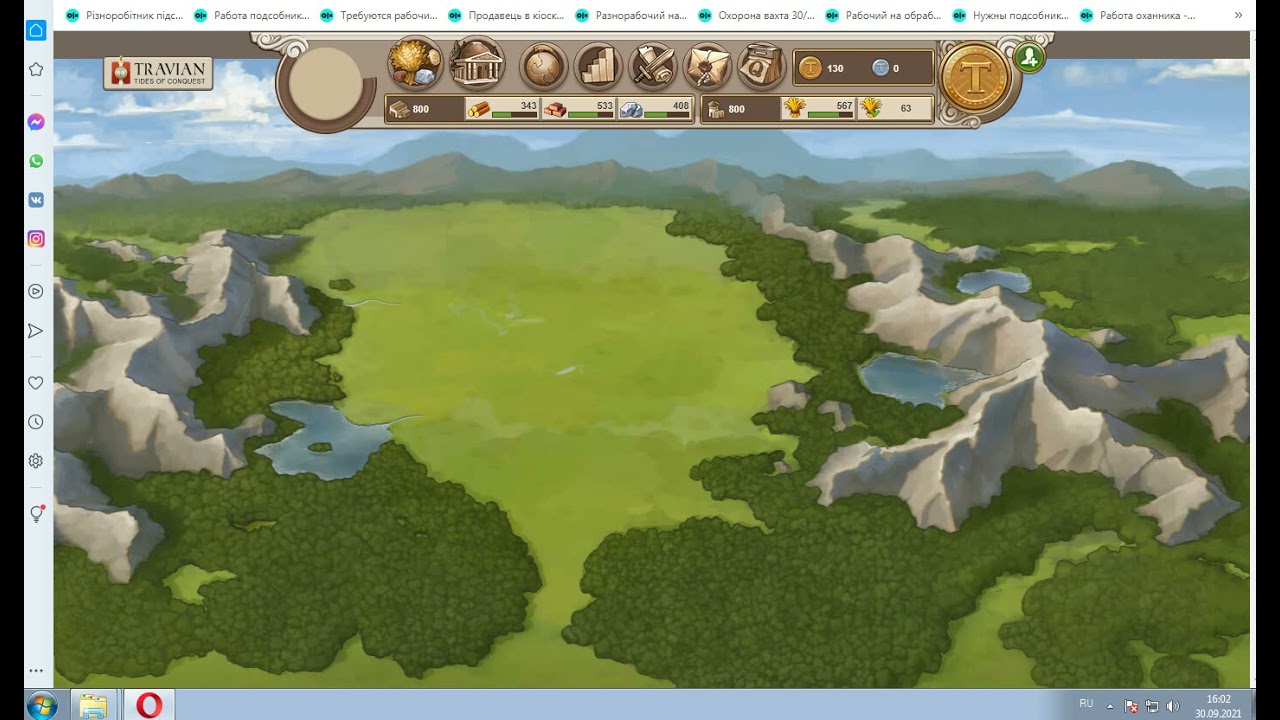
Task: Open bookmark 'Требуются рабочи...'
Action: [x=378, y=15]
